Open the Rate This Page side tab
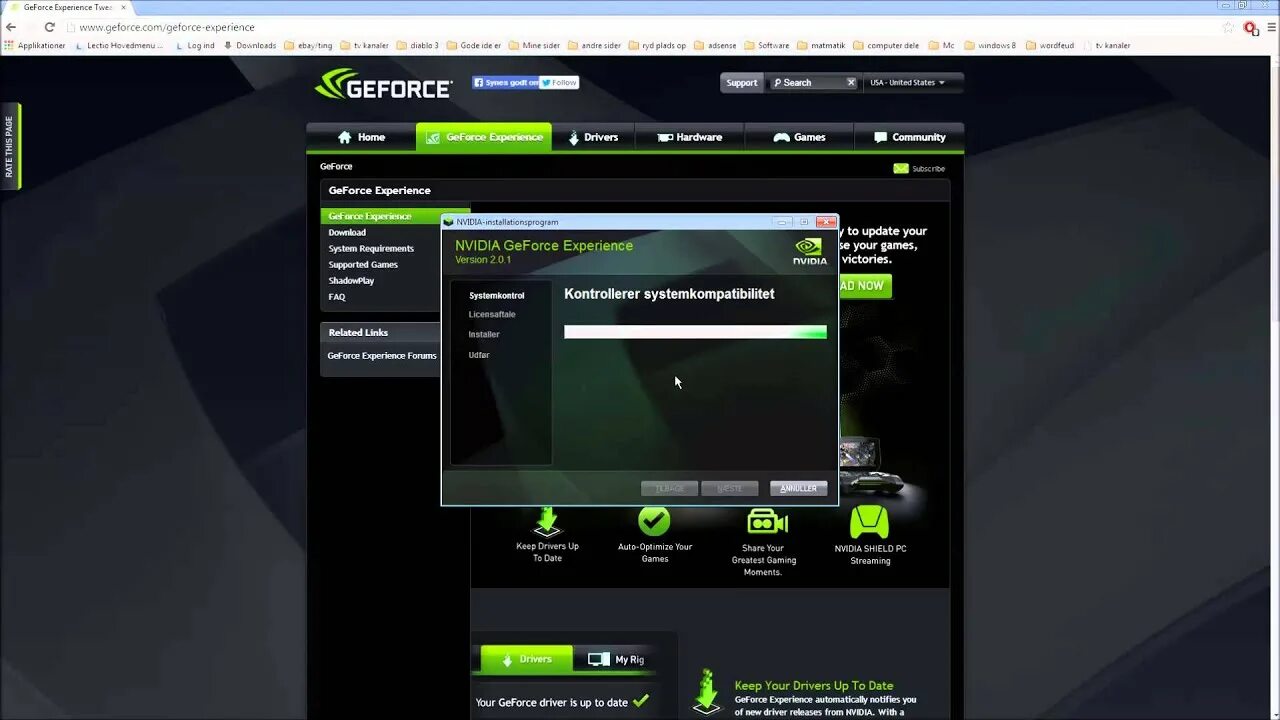Viewport: 1280px width, 720px height. (x=9, y=146)
